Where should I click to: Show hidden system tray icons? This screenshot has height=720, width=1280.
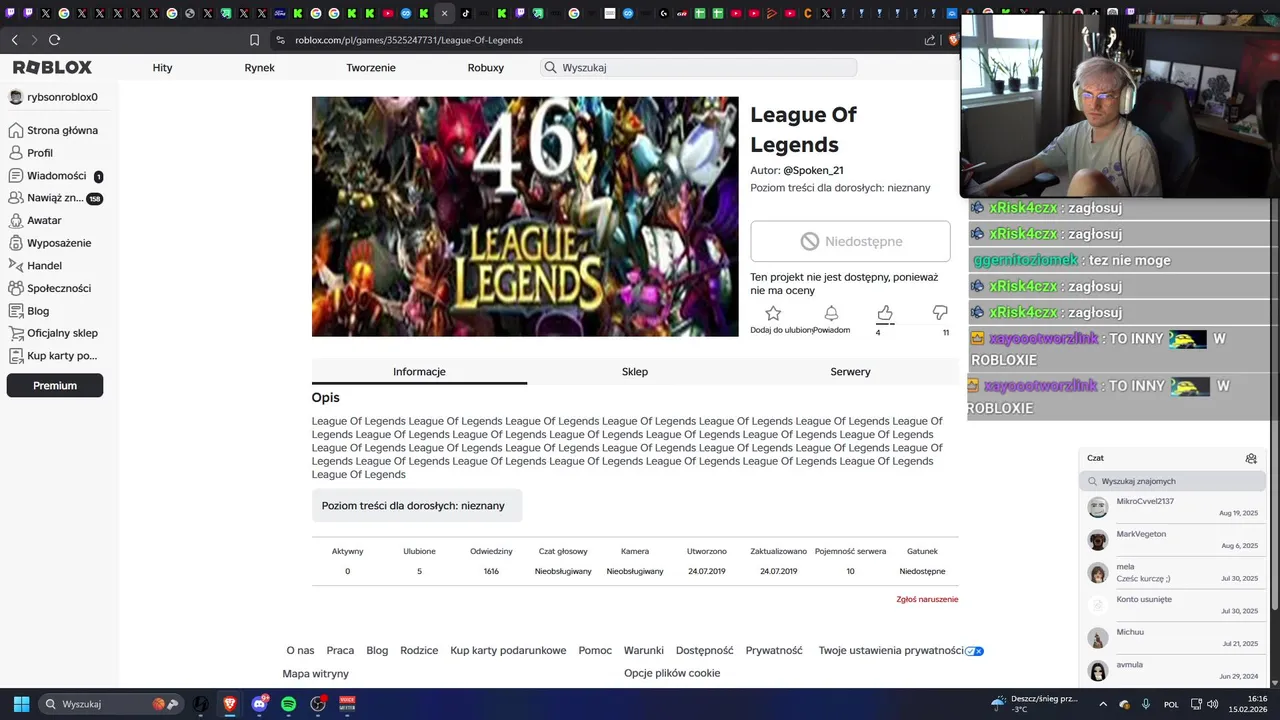(1103, 704)
